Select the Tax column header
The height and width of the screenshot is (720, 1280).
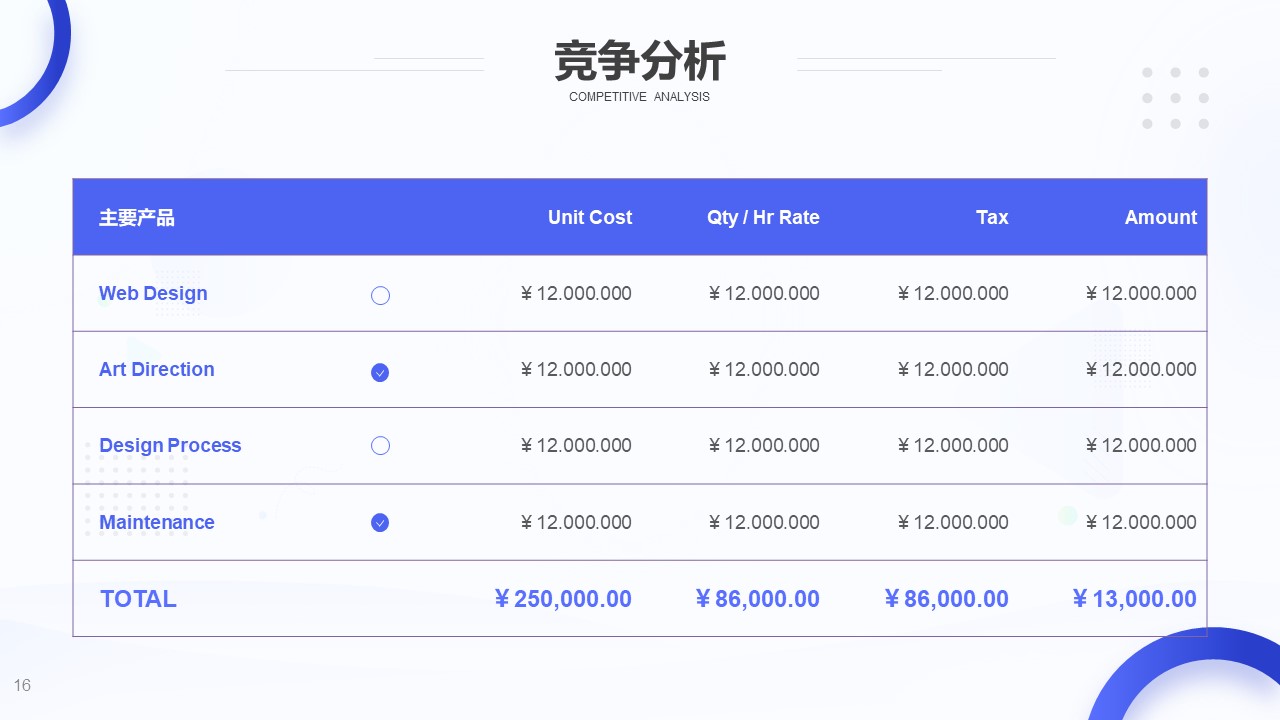point(991,217)
